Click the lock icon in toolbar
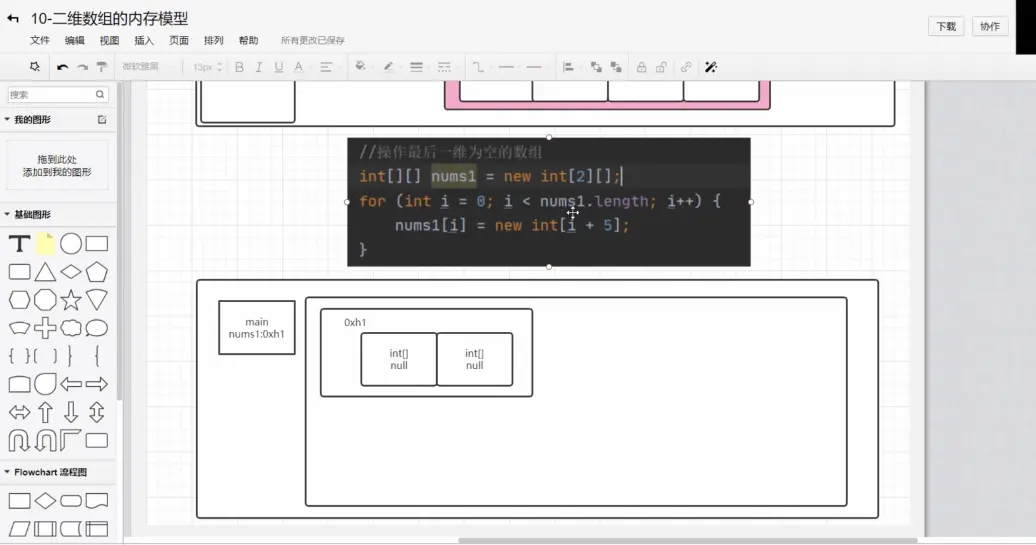 pyautogui.click(x=641, y=67)
